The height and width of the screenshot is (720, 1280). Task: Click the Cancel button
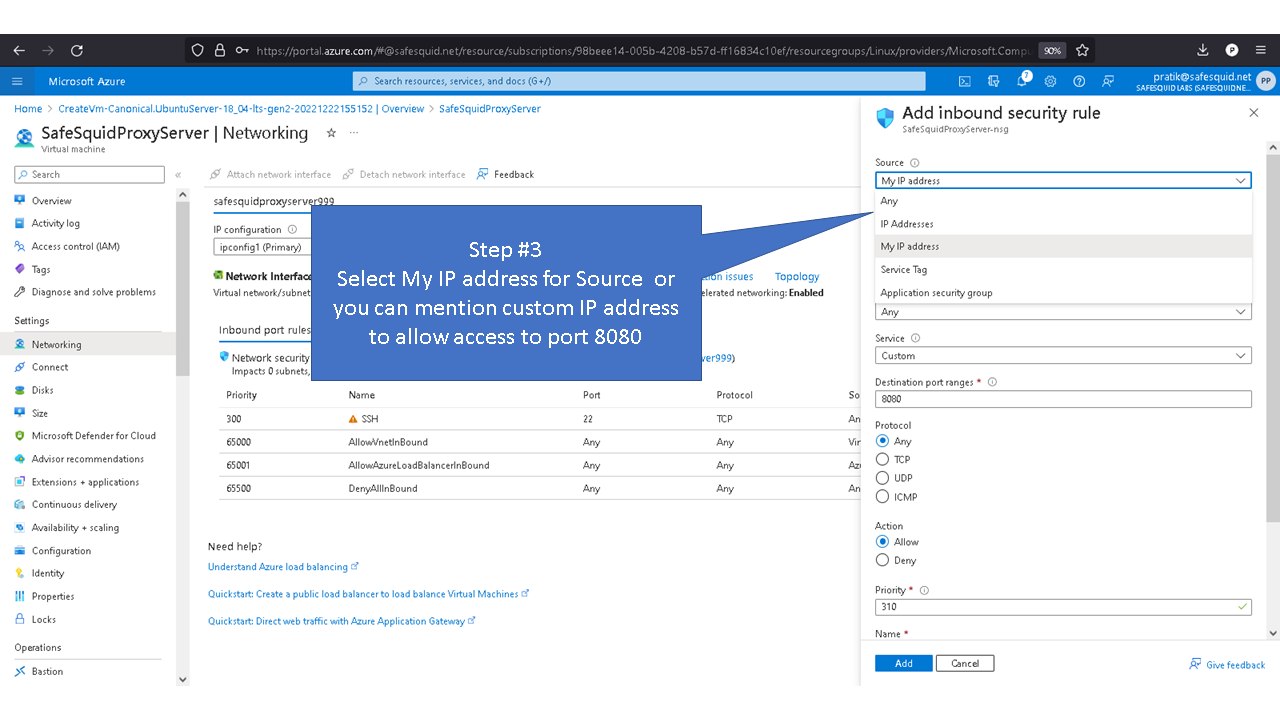pos(965,664)
